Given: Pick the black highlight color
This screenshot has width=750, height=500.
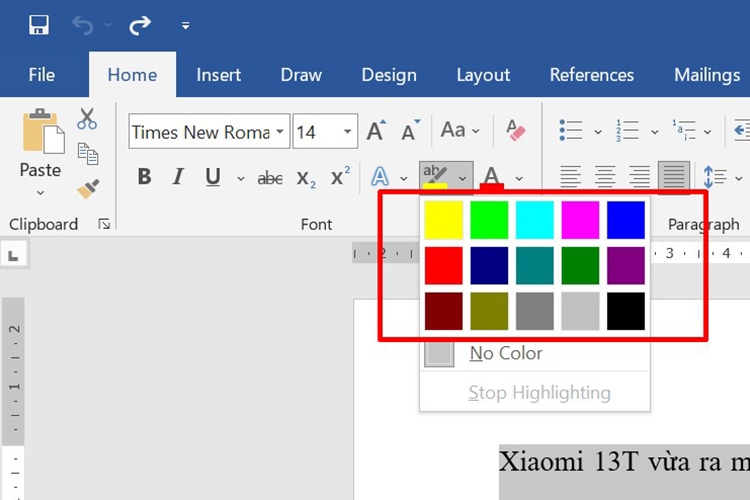Looking at the screenshot, I should tap(626, 311).
